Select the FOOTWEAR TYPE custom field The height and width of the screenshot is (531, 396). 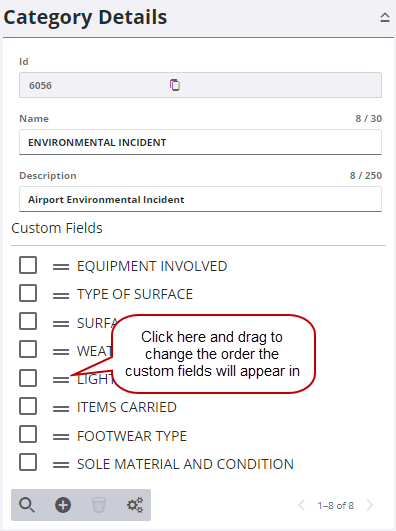[x=132, y=436]
